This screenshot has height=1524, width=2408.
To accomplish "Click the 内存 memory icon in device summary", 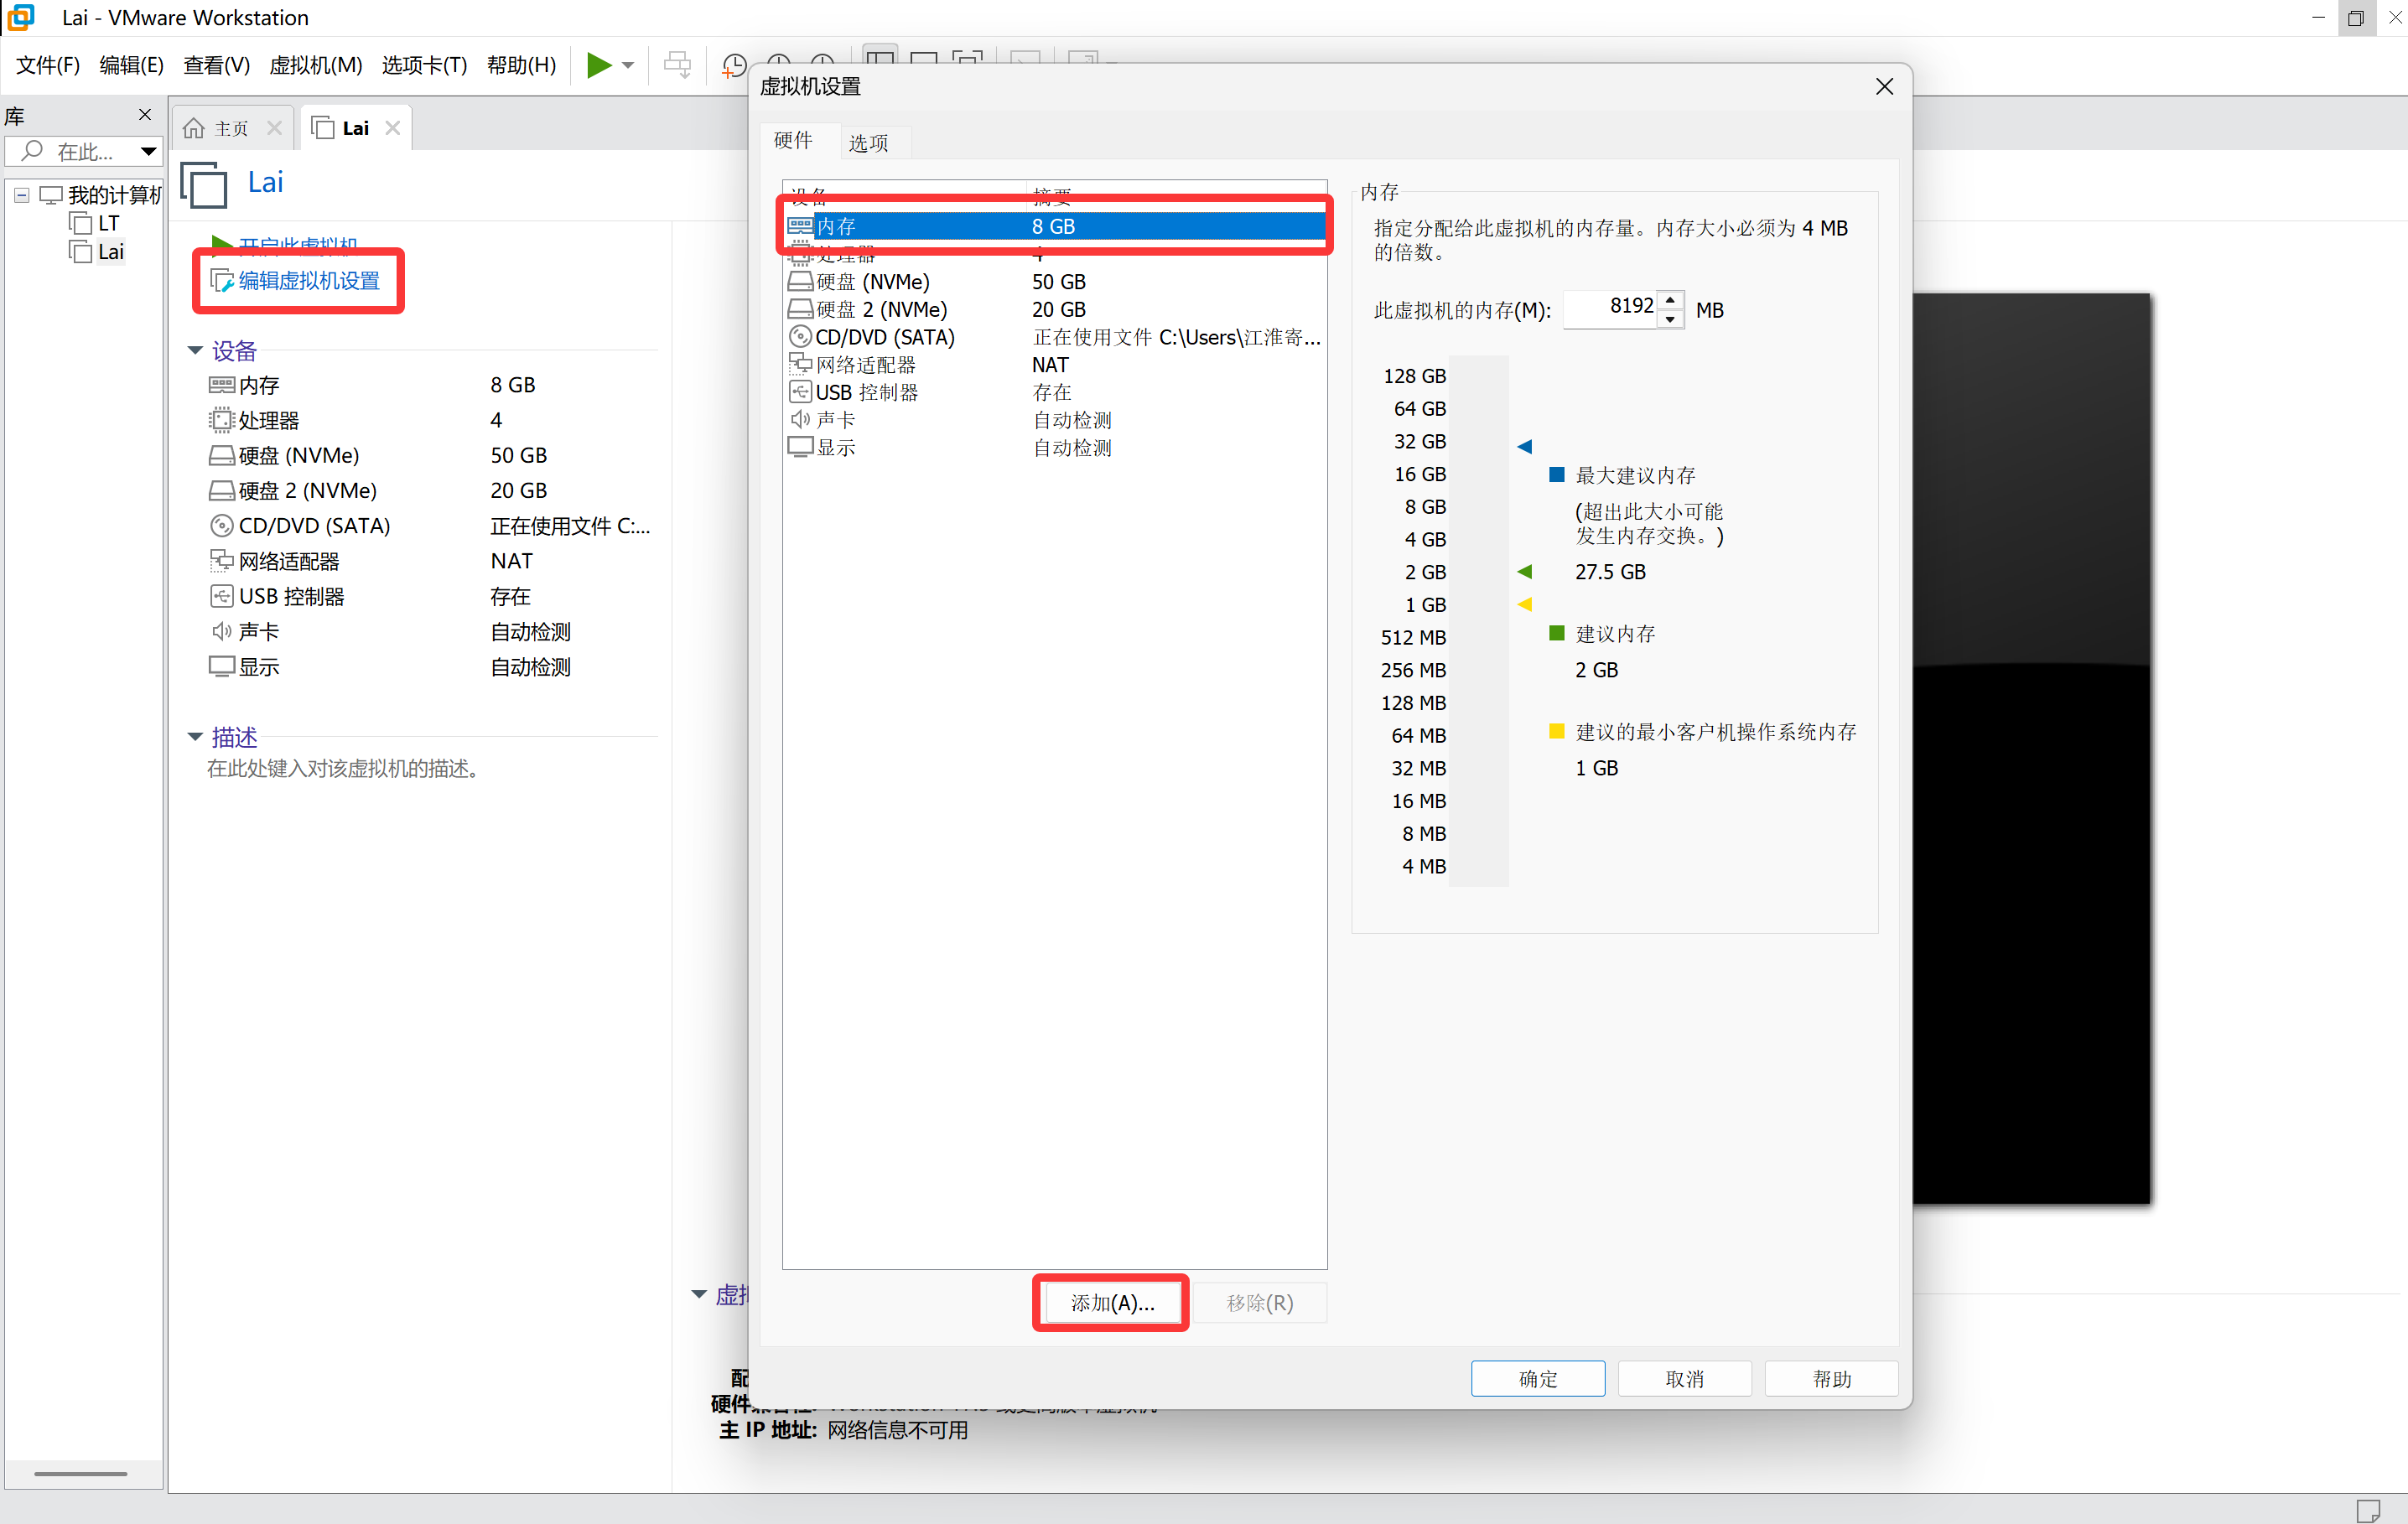I will (x=221, y=385).
